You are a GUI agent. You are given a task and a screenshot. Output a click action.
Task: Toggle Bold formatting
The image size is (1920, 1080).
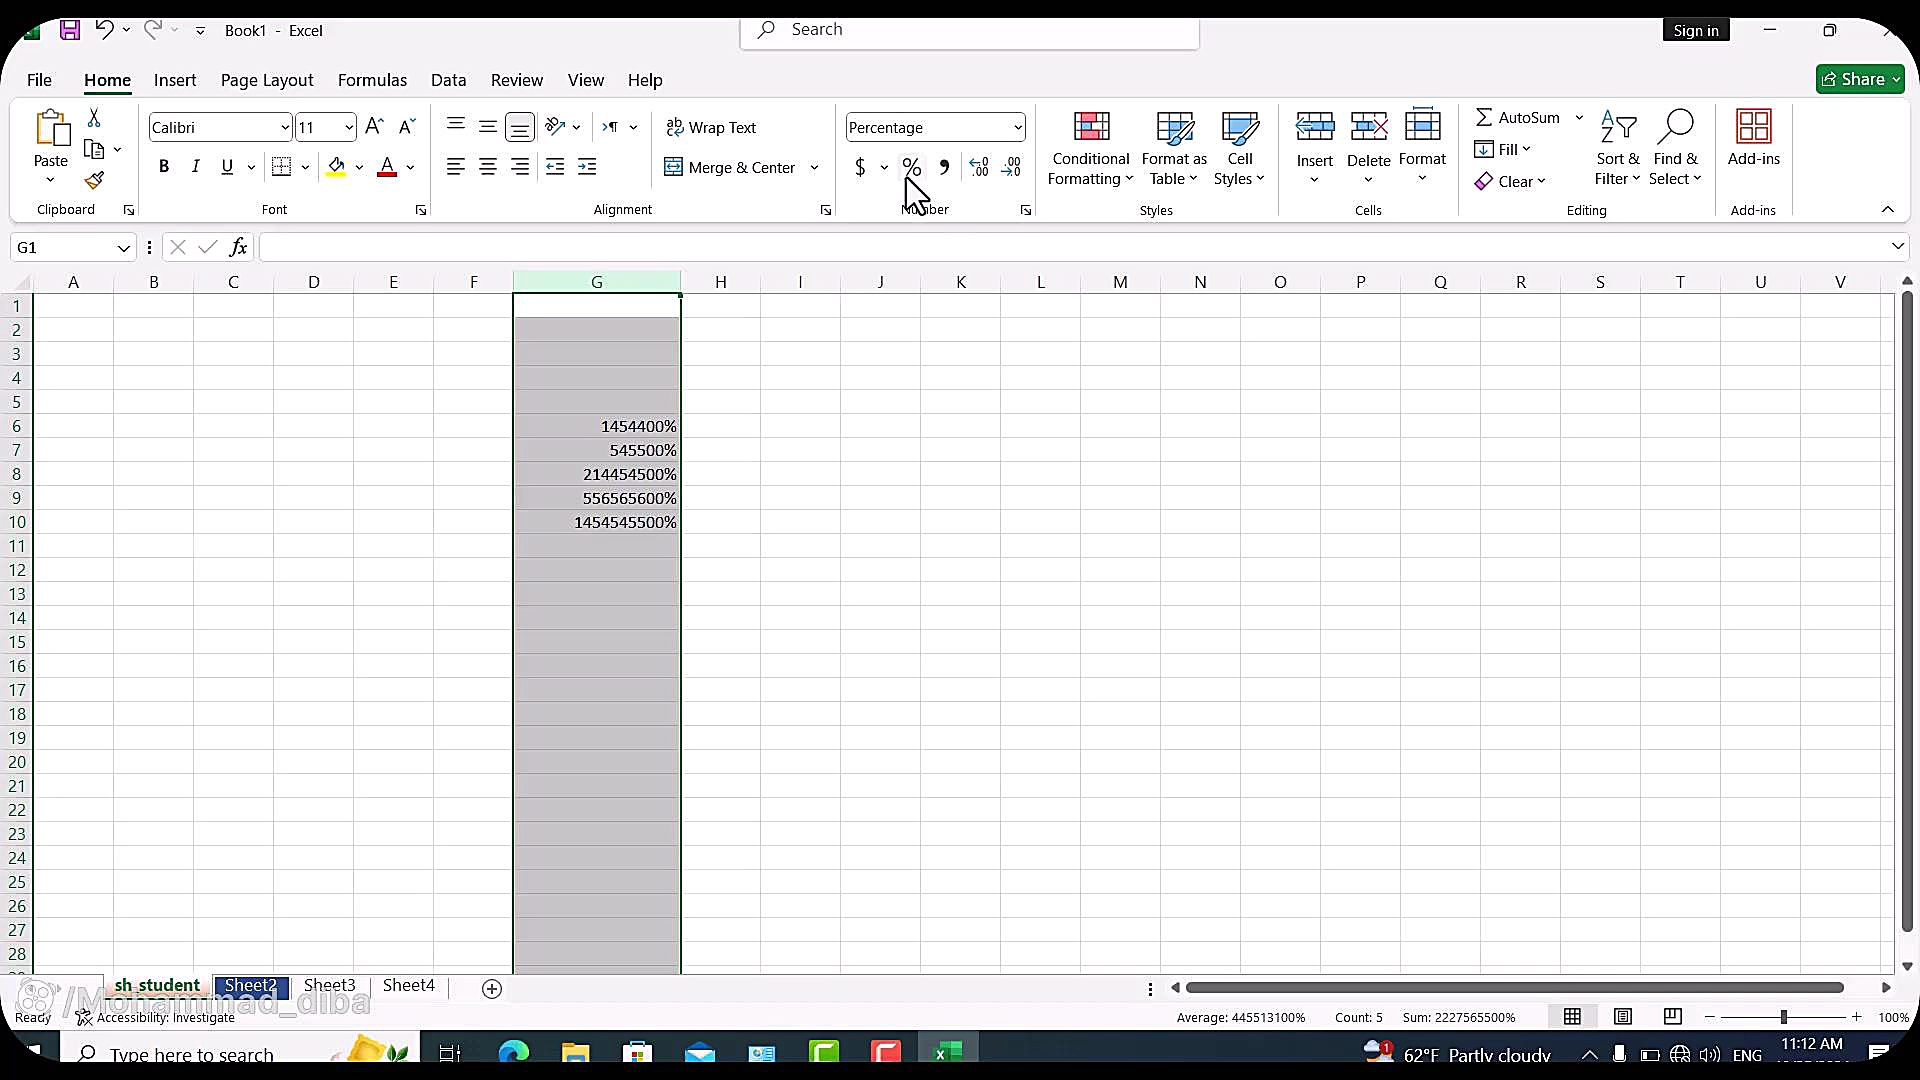(164, 167)
